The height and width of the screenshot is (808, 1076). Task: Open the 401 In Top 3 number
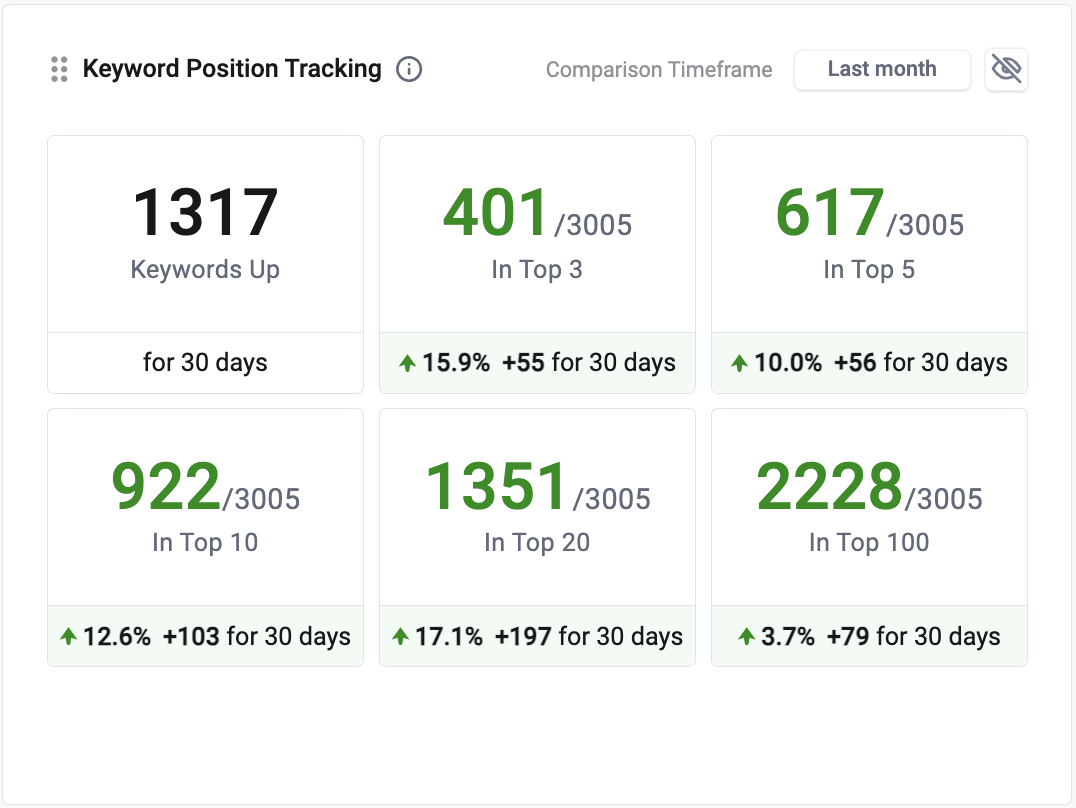coord(496,213)
